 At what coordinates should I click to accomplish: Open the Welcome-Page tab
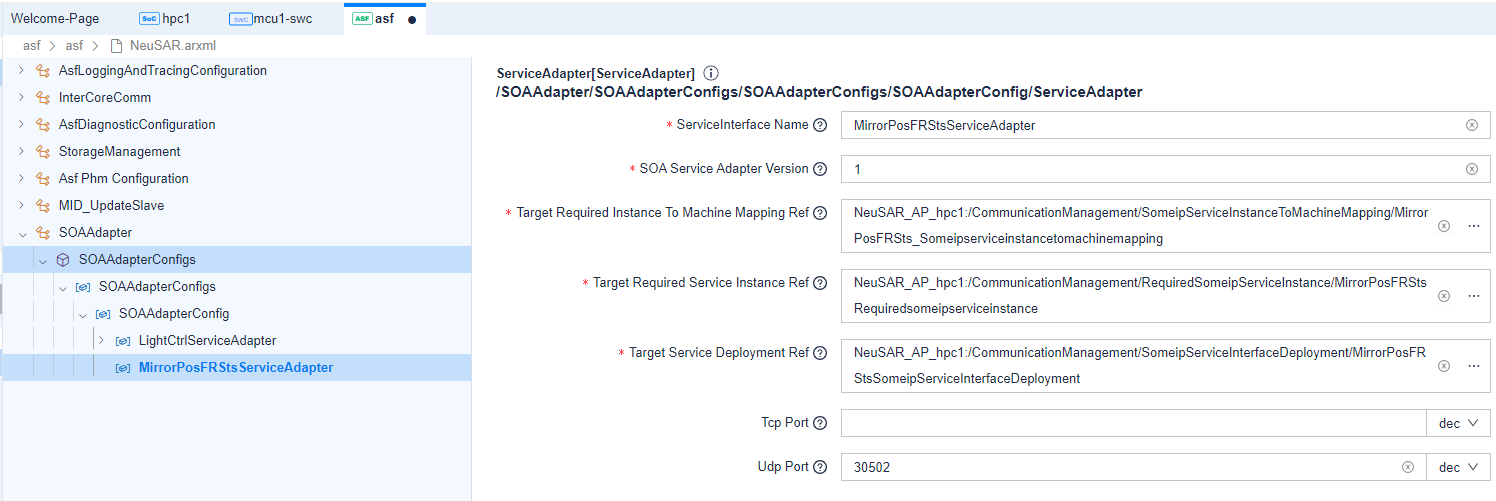click(55, 19)
